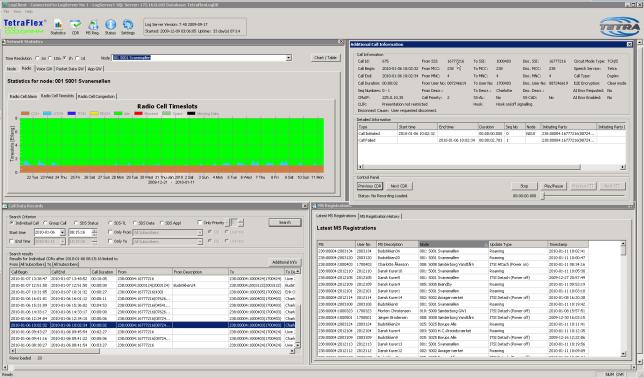
Task: Click the Next CDR button
Action: click(398, 186)
